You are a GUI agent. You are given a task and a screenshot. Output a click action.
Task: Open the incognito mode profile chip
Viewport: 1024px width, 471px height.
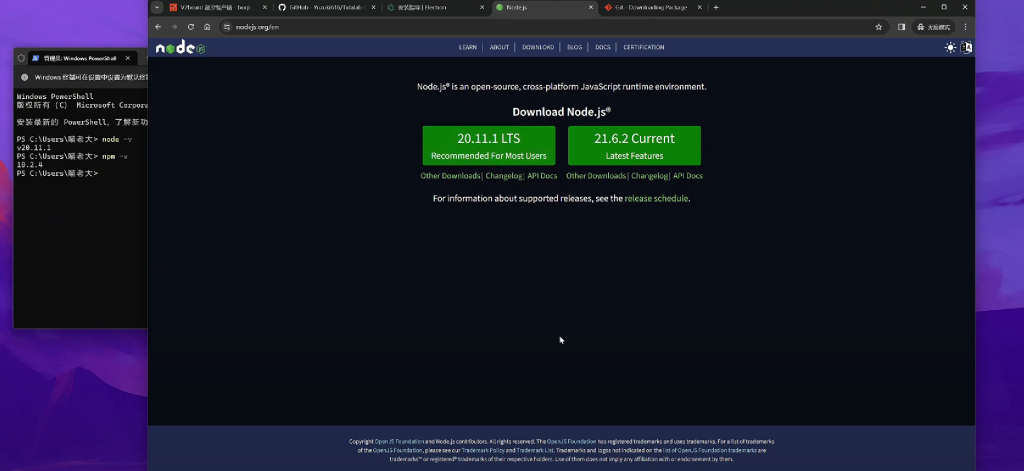click(933, 27)
